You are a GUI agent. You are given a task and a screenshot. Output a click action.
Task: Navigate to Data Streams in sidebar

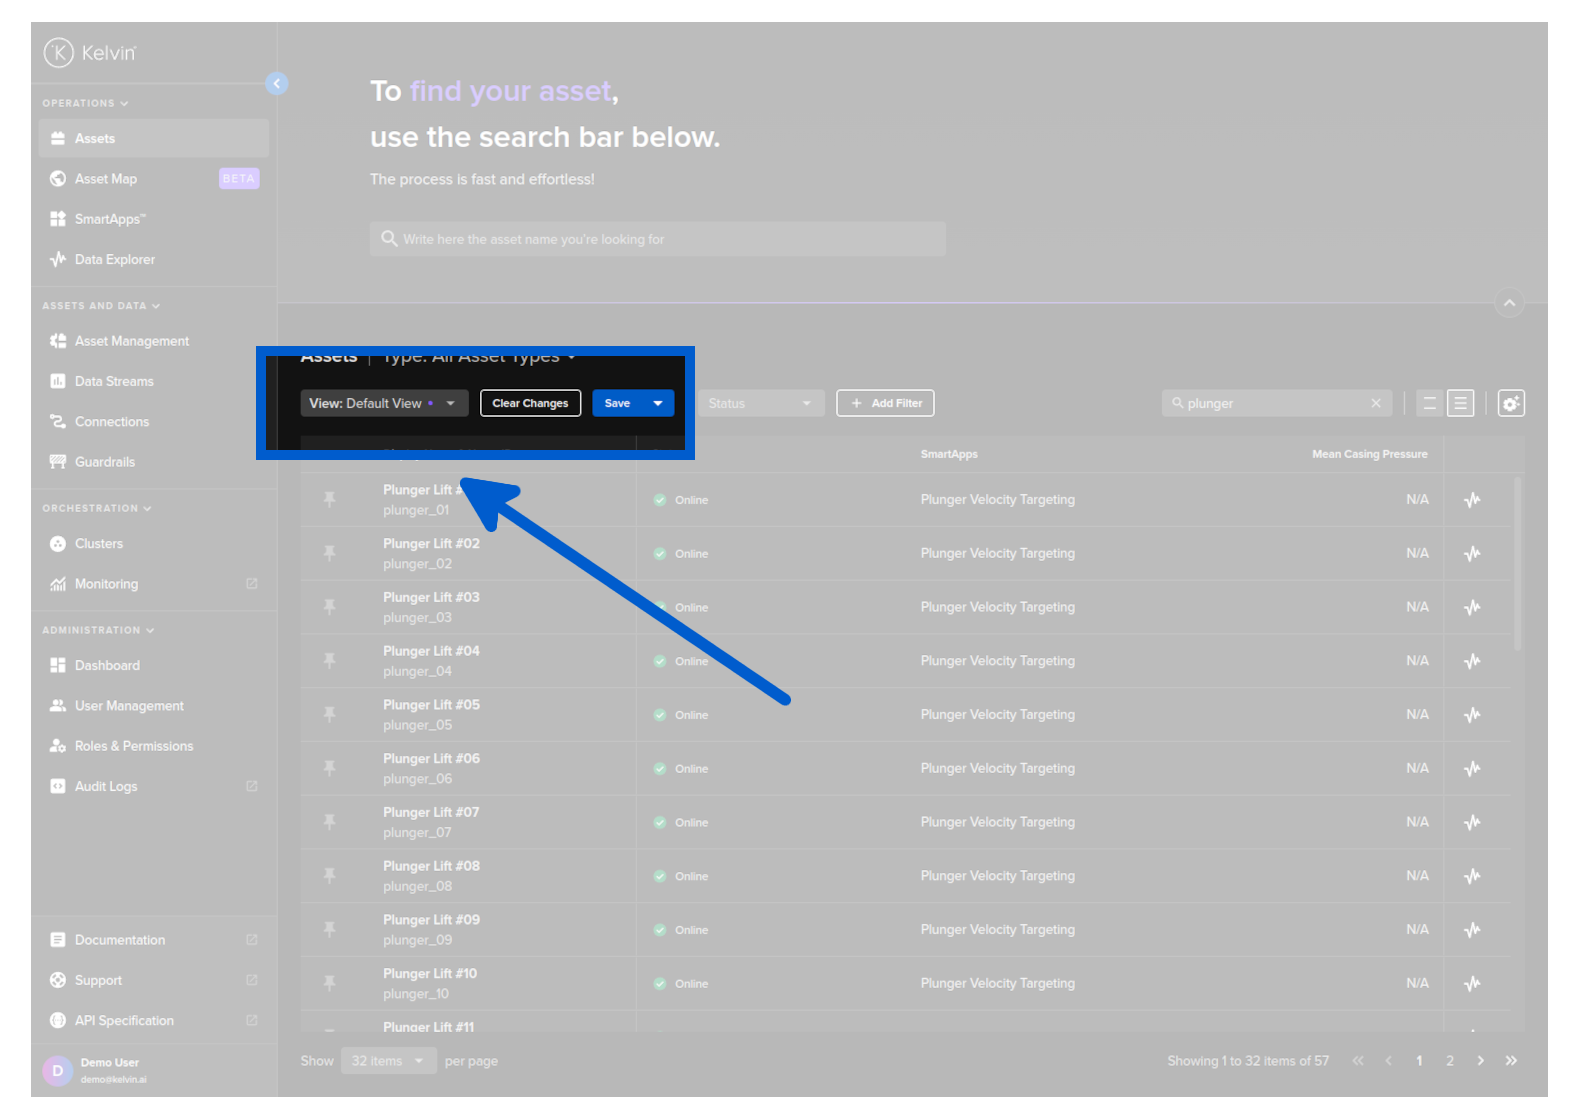[x=114, y=382]
